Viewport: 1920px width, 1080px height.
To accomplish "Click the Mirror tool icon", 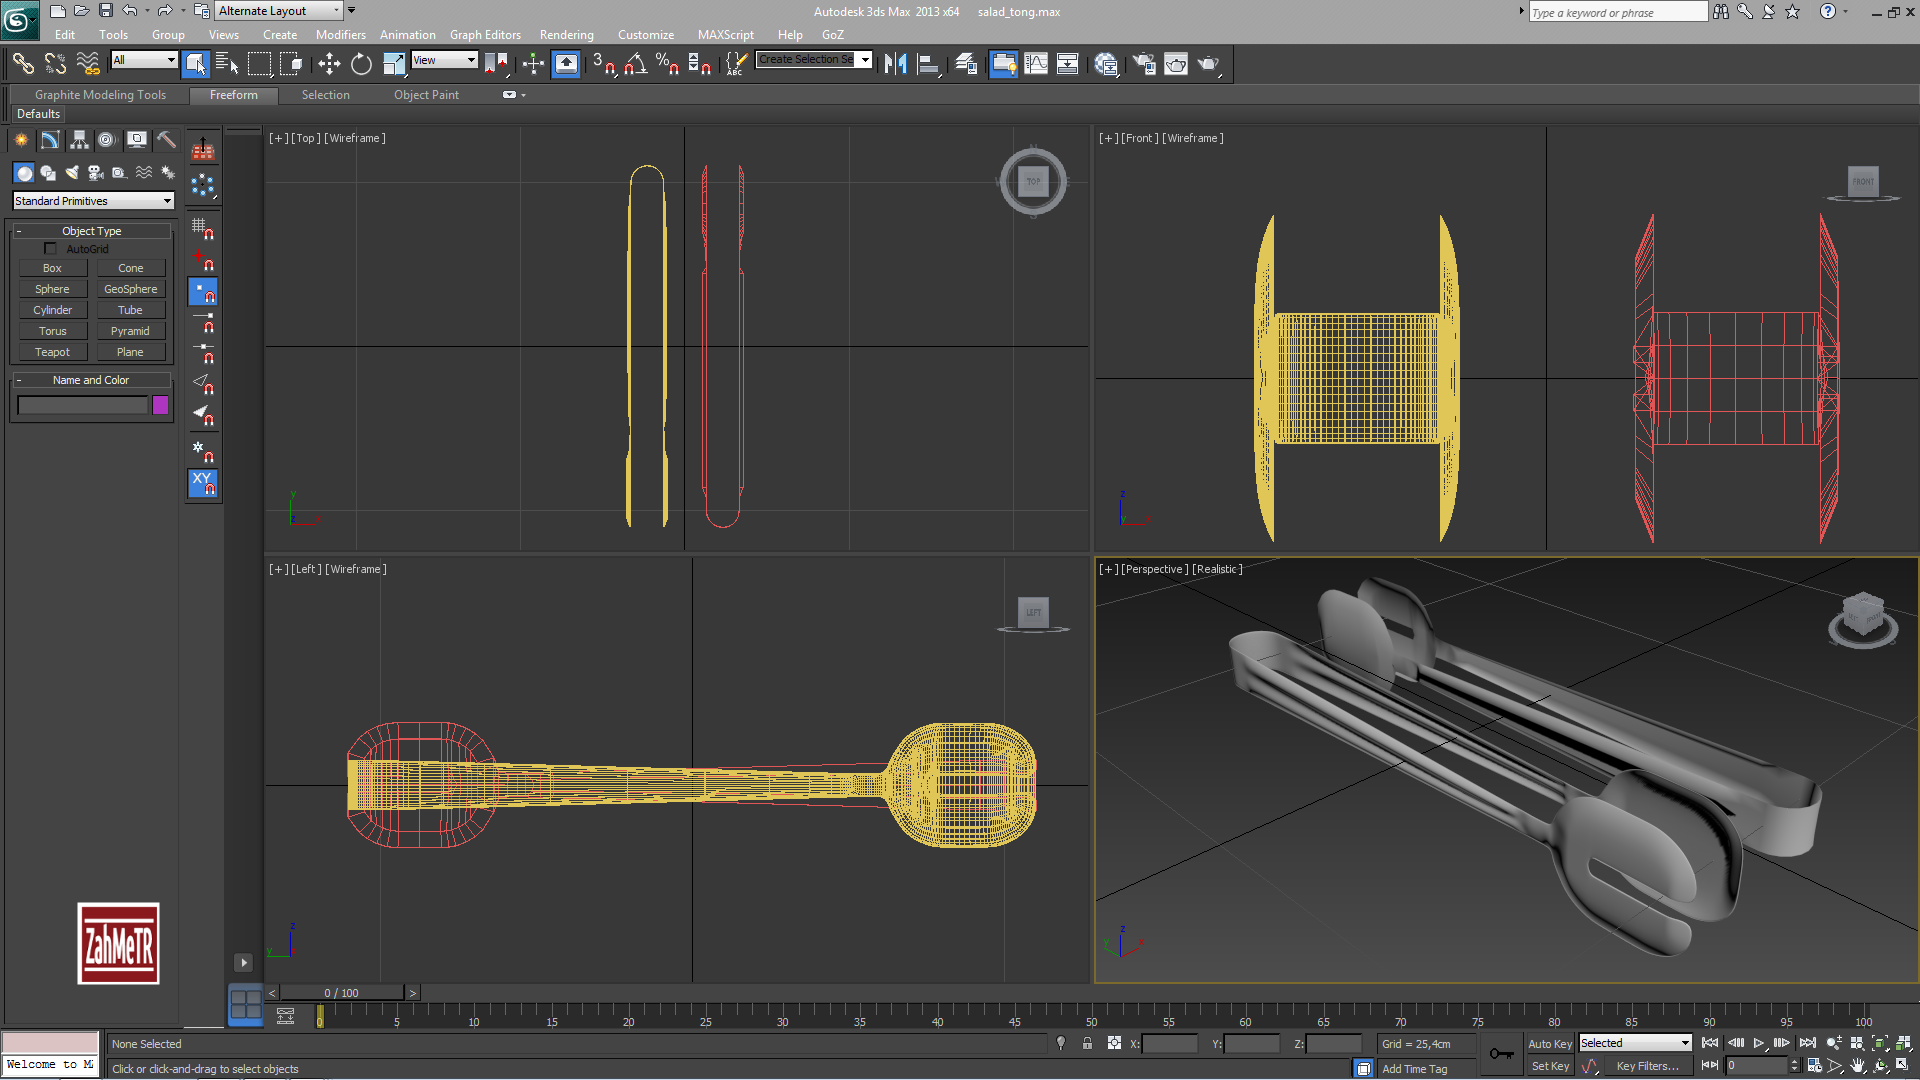I will click(895, 64).
